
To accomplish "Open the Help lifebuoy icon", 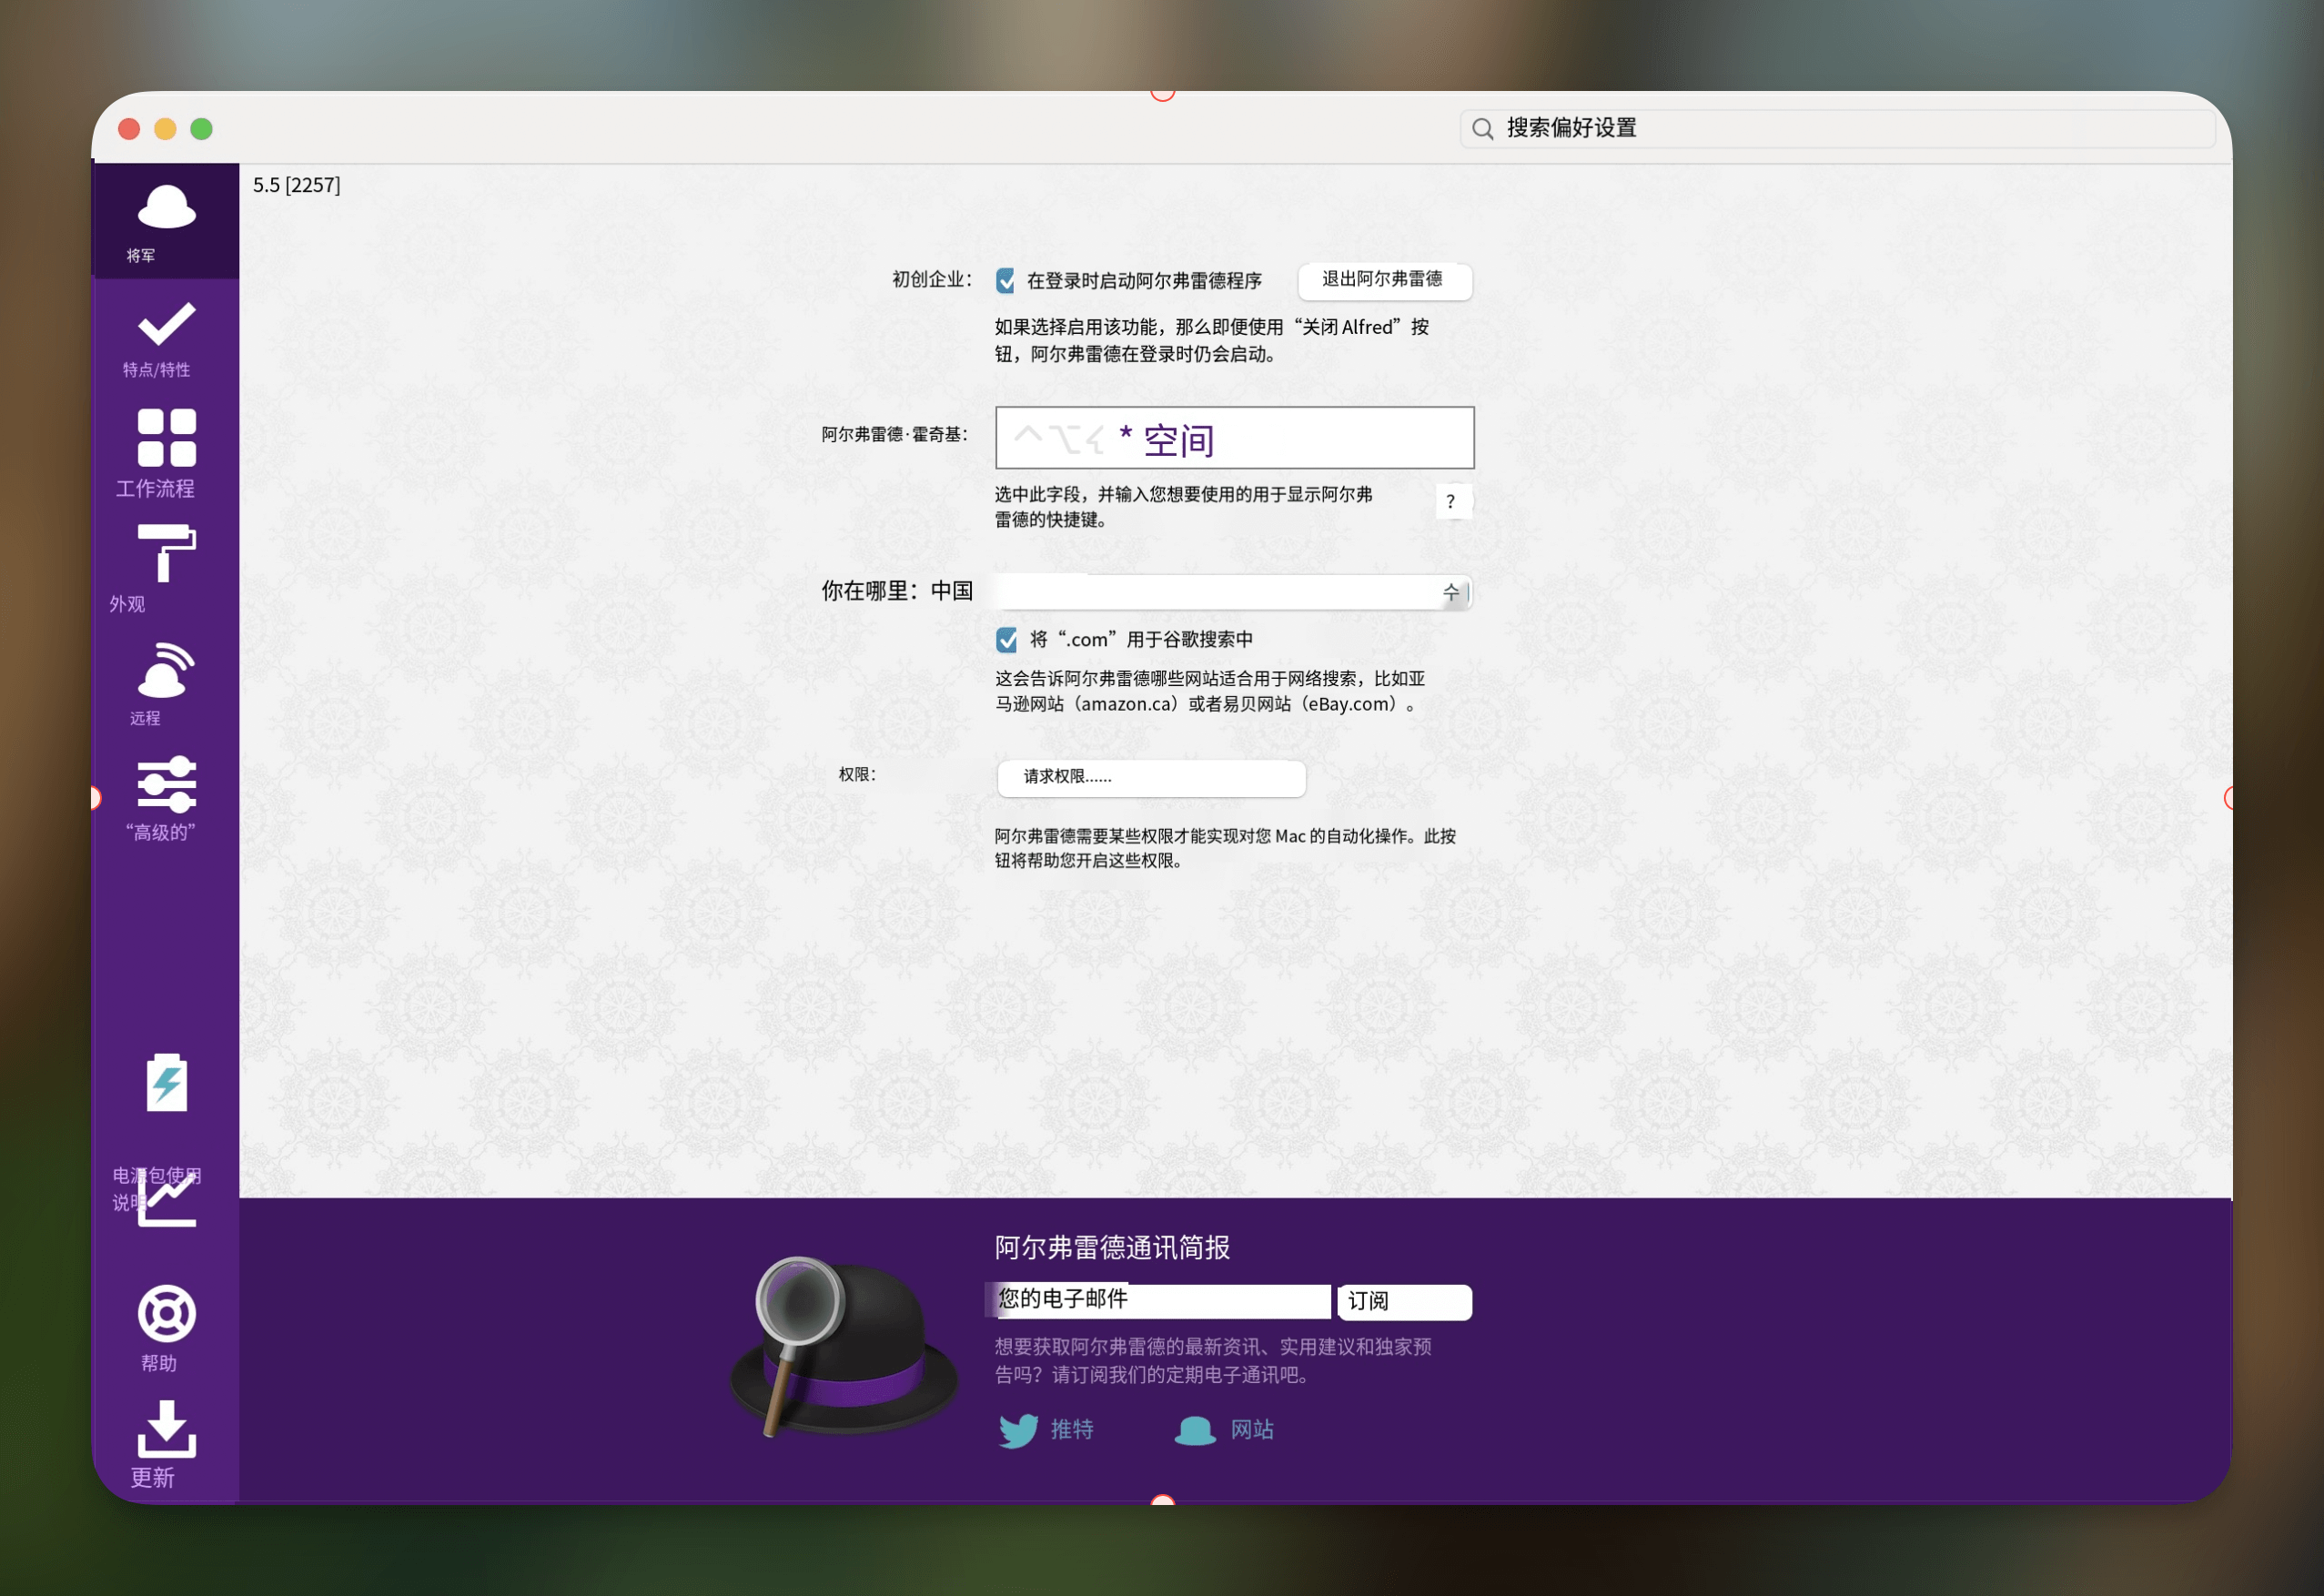I will [166, 1313].
